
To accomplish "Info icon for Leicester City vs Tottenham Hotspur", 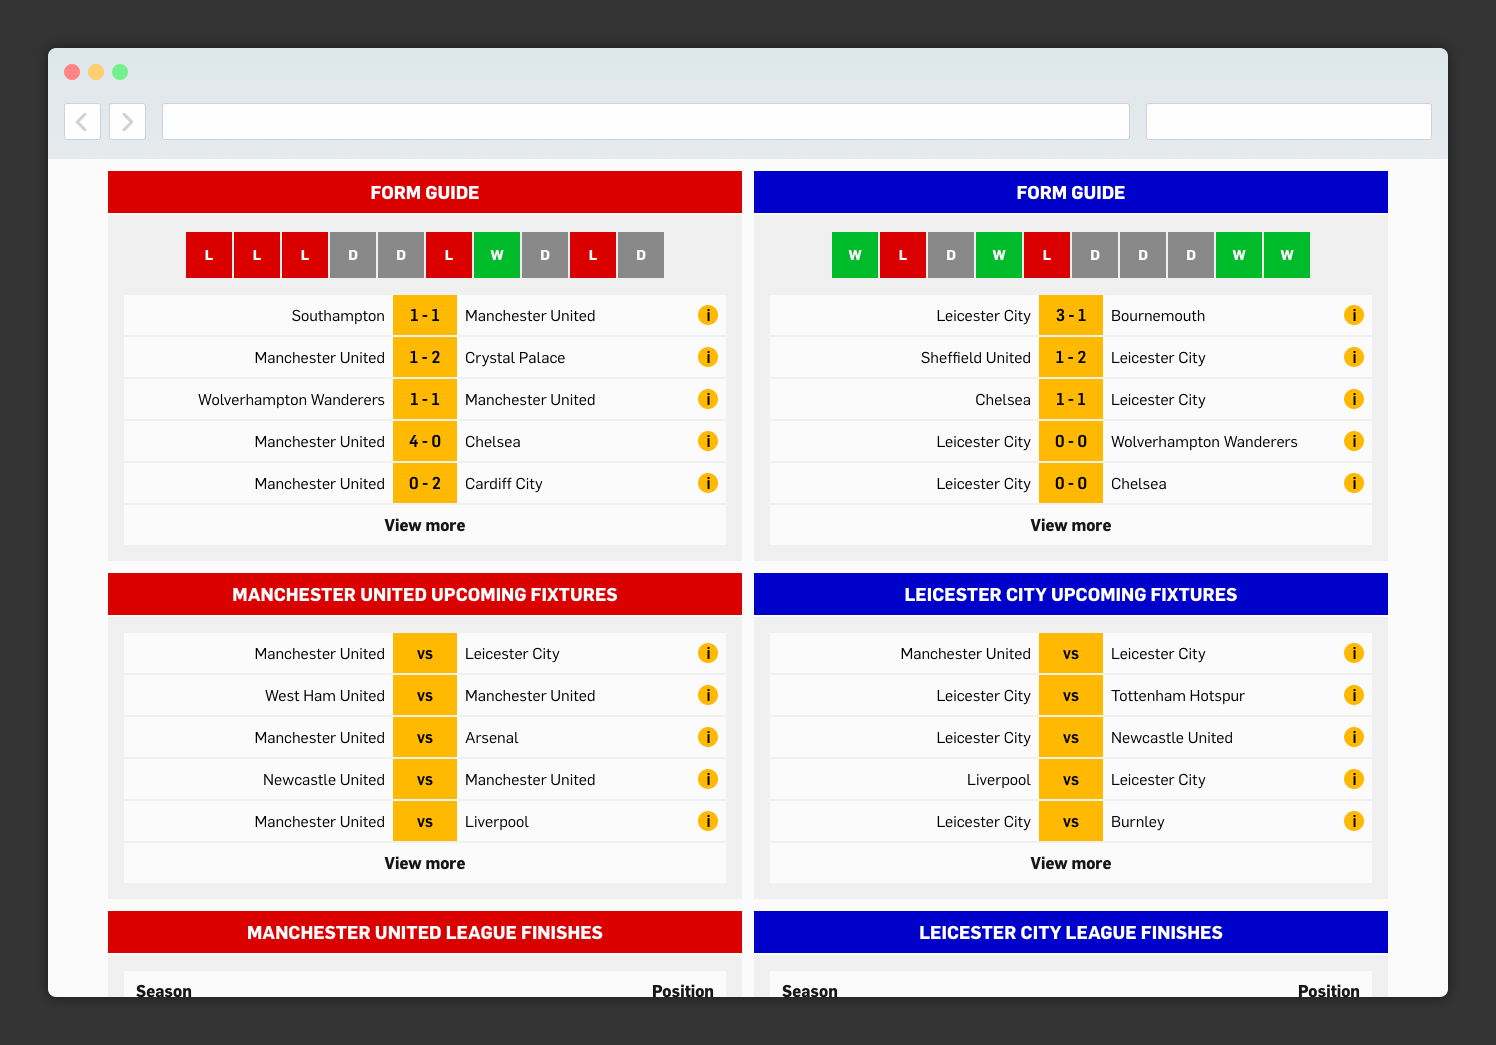I will click(x=1354, y=695).
